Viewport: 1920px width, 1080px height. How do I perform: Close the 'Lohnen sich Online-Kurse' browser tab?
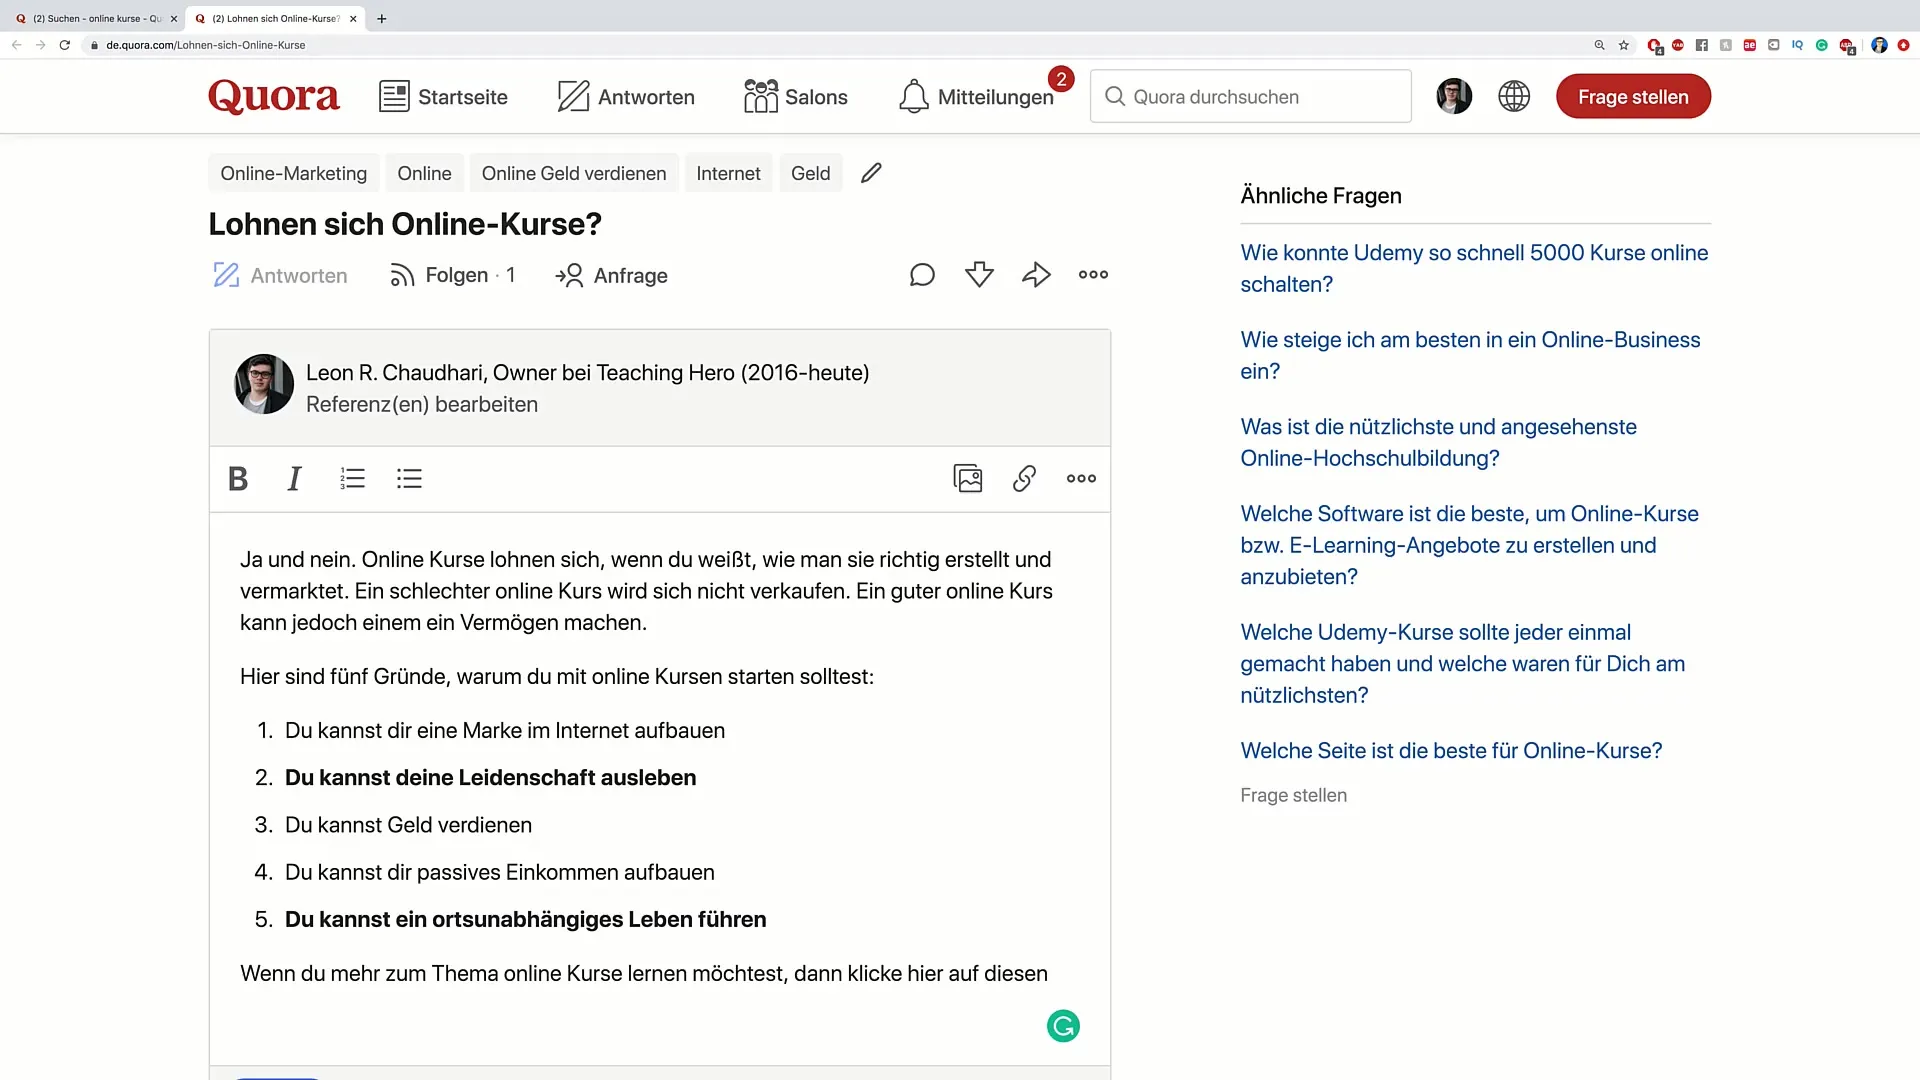(x=353, y=18)
